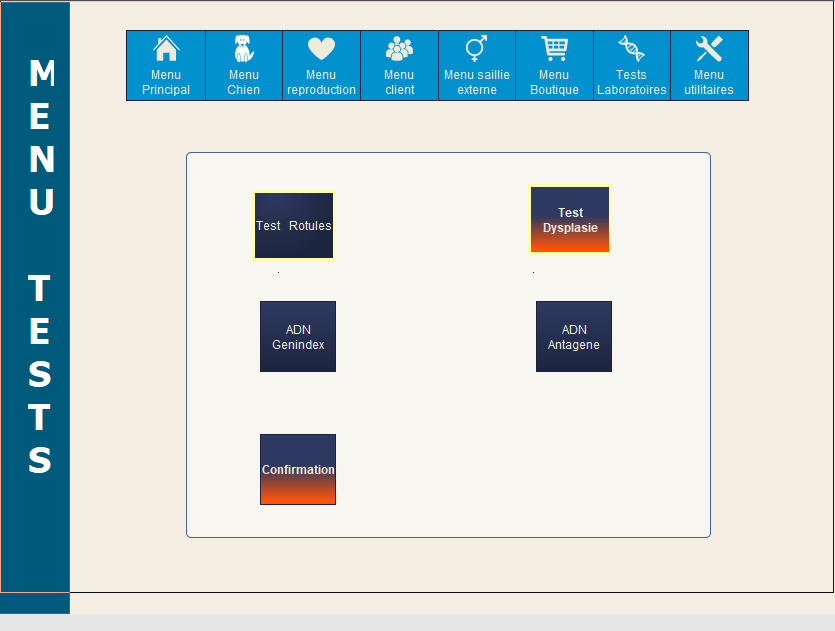Screen dimensions: 835x631
Task: Click the 'Menu utilitaires' text label
Action: [x=709, y=82]
